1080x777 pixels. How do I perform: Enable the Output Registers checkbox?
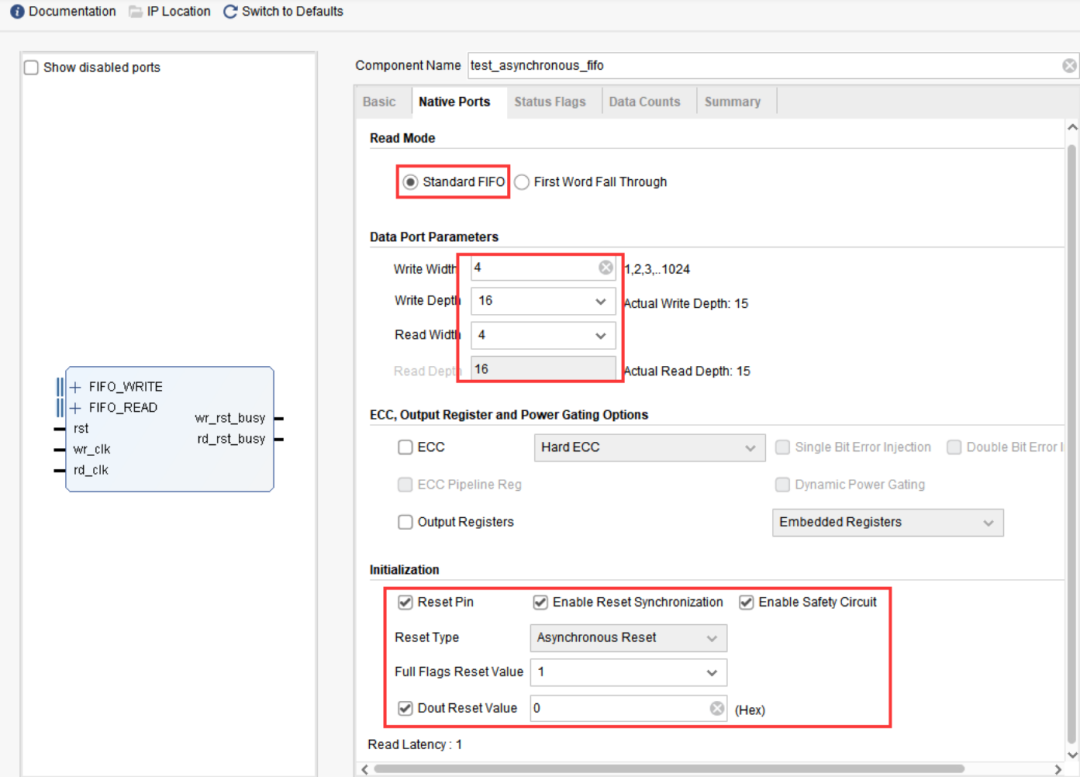pyautogui.click(x=405, y=522)
